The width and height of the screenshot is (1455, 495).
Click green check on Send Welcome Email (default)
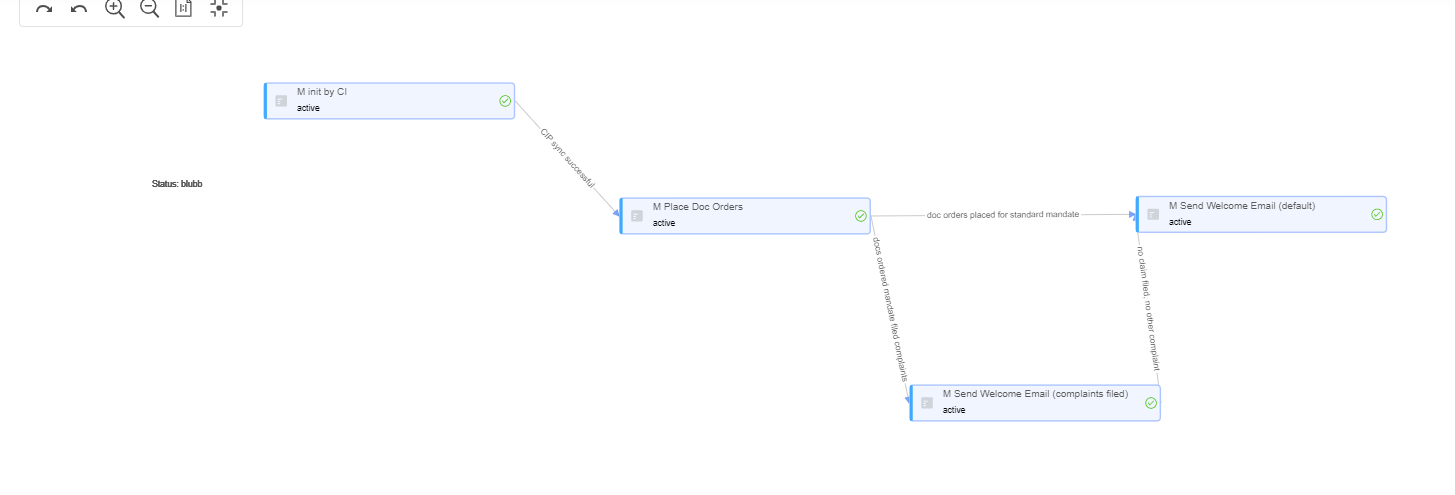click(x=1377, y=214)
